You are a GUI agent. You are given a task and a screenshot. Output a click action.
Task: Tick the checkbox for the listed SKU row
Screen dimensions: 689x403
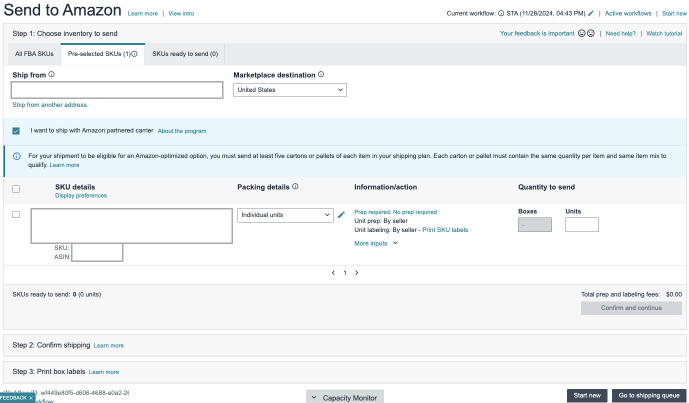16,214
